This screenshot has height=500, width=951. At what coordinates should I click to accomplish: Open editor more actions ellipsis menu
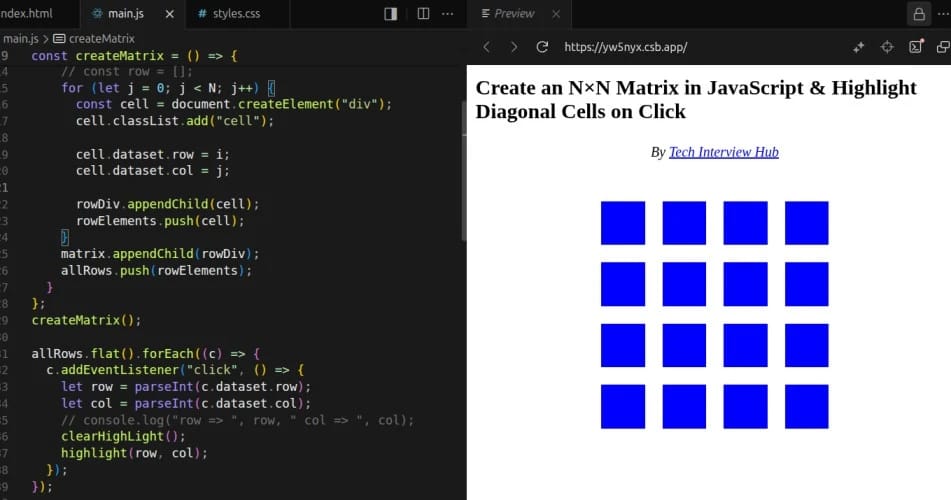[448, 13]
